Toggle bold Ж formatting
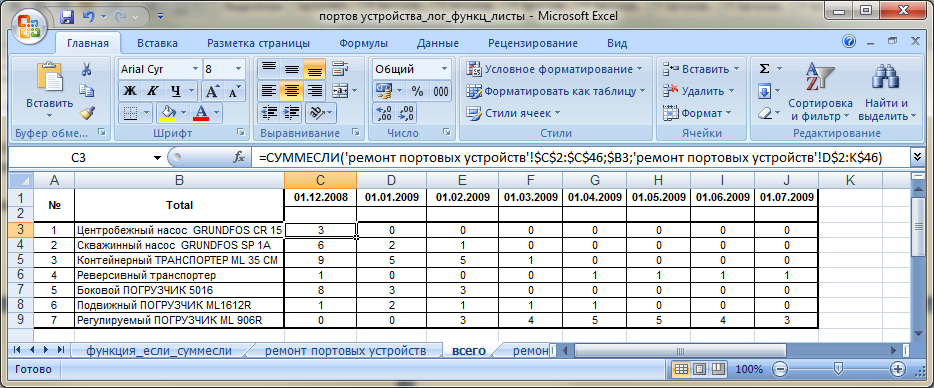This screenshot has width=934, height=388. [x=129, y=91]
